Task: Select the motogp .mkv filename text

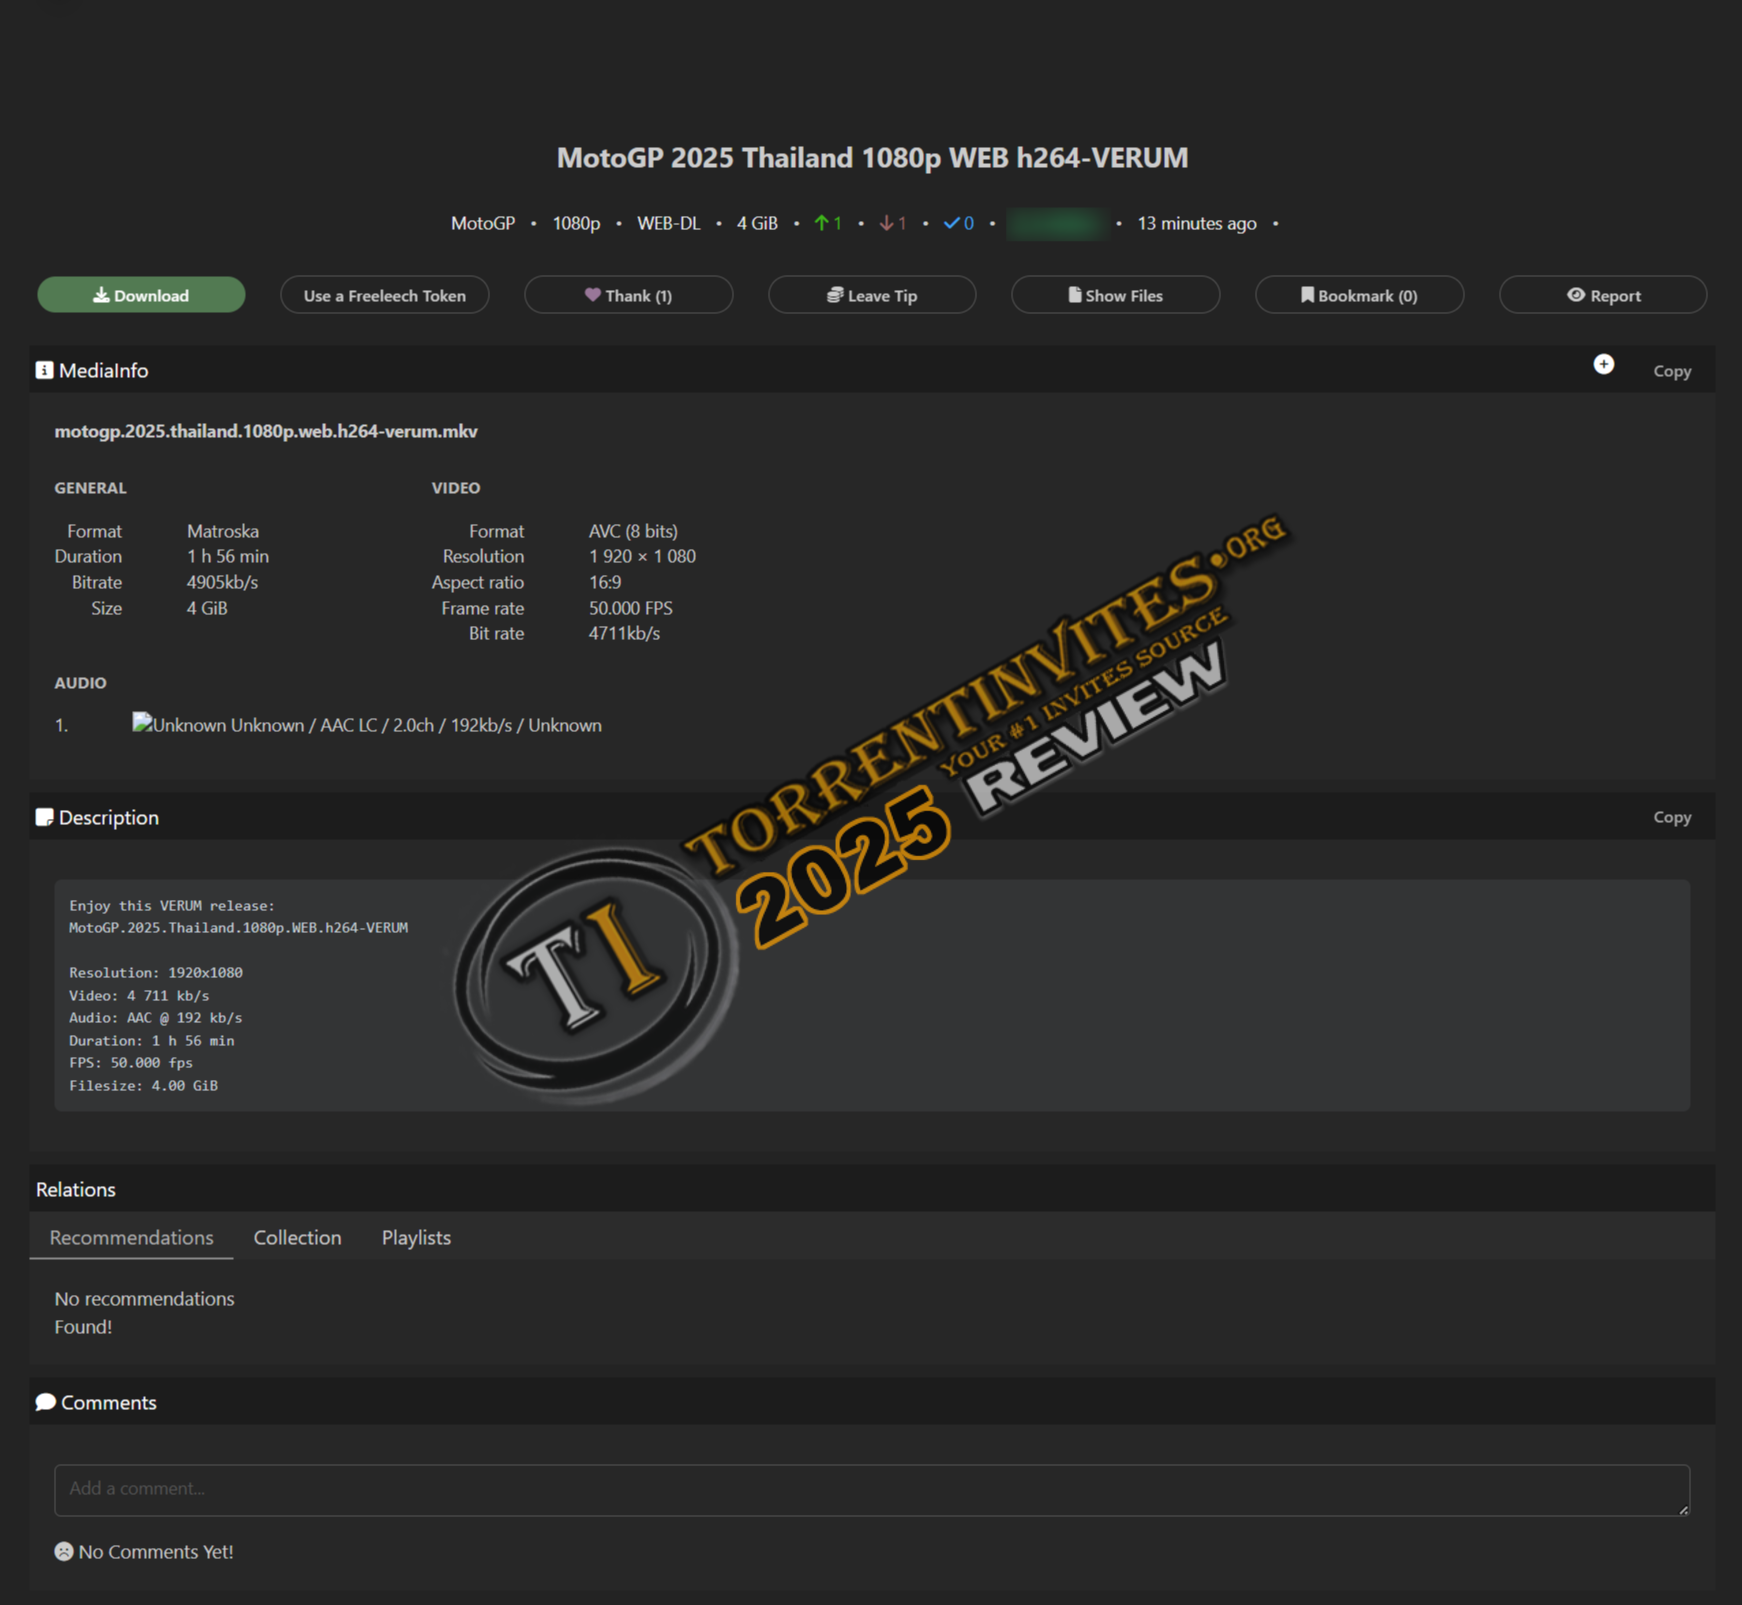Action: click(x=266, y=431)
